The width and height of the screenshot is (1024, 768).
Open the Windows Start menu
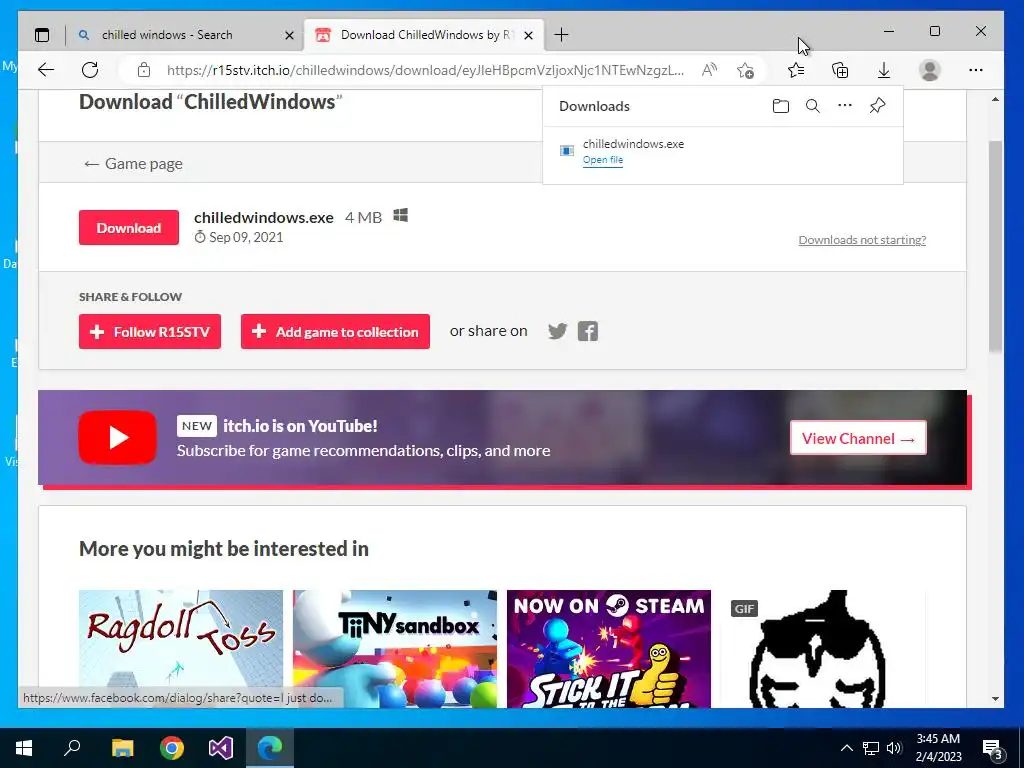[24, 748]
